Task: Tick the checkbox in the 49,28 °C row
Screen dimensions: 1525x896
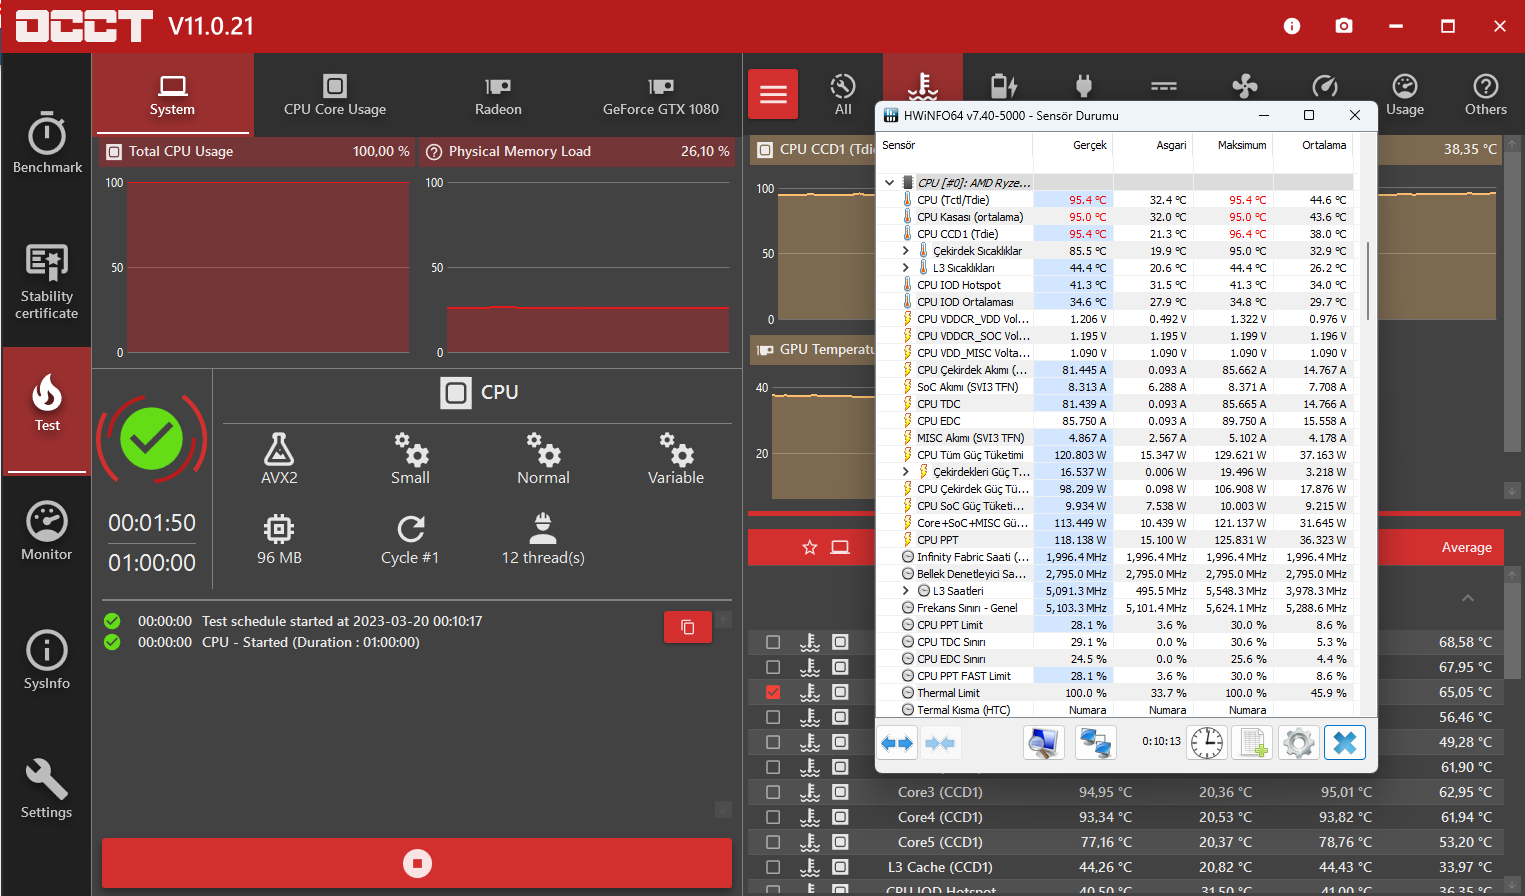Action: pyautogui.click(x=773, y=742)
